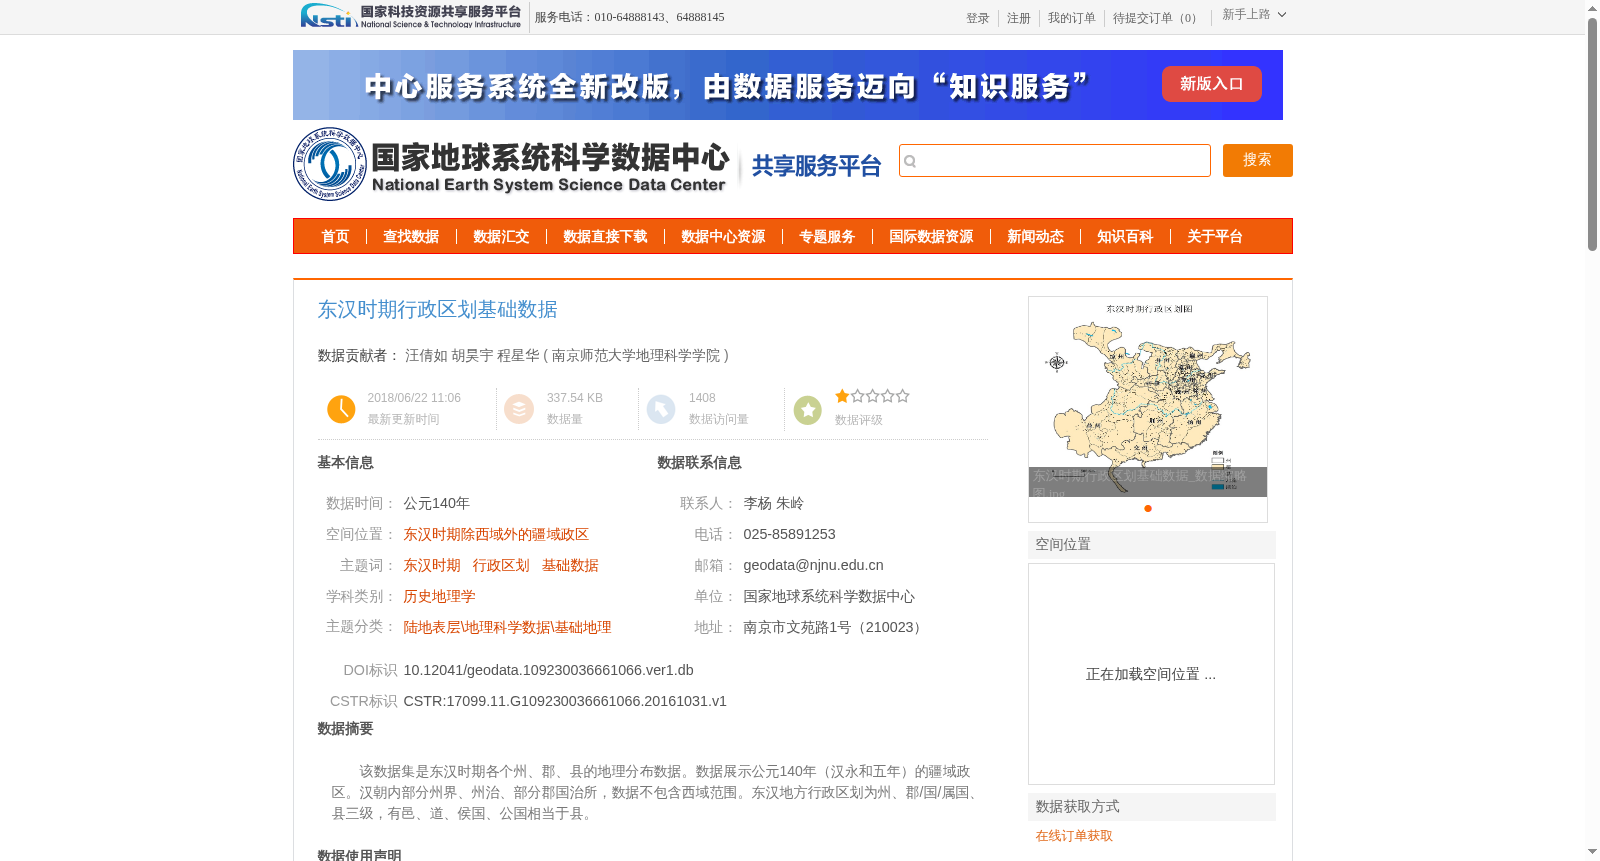Open 待提交订单 link

(x=1157, y=18)
